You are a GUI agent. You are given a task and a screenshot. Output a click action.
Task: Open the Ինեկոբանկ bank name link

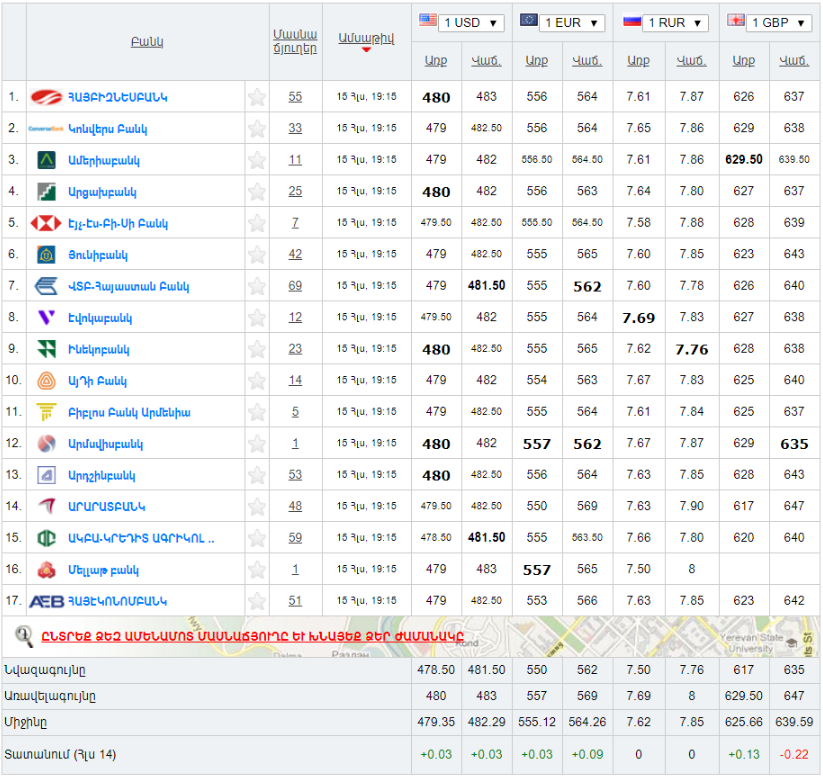click(x=99, y=350)
